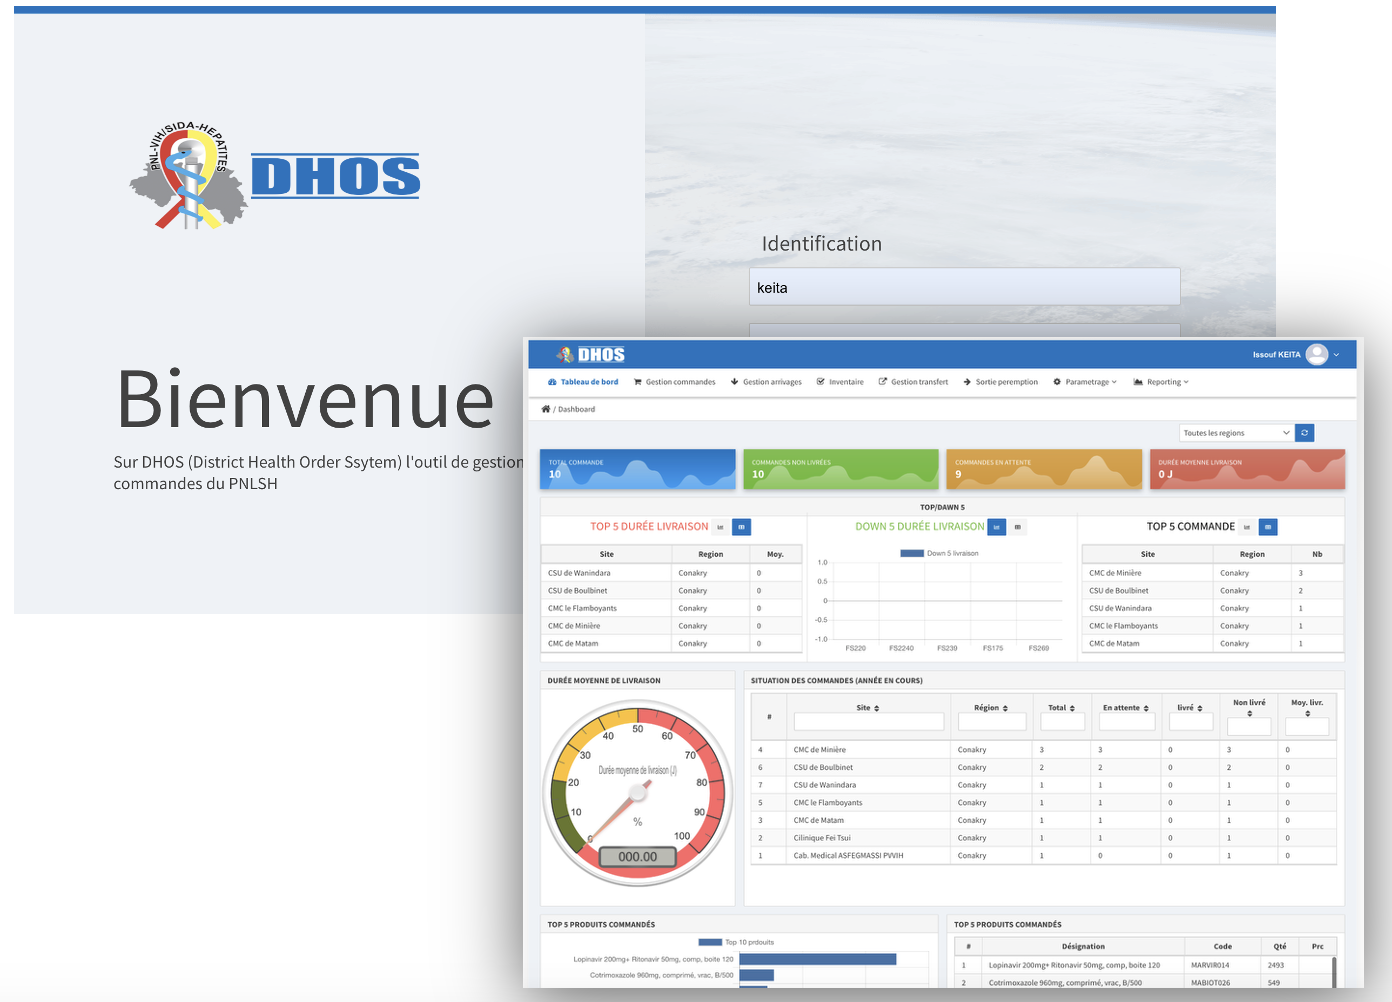This screenshot has width=1392, height=1002.
Task: Sort the situation table by Total
Action: click(1061, 708)
